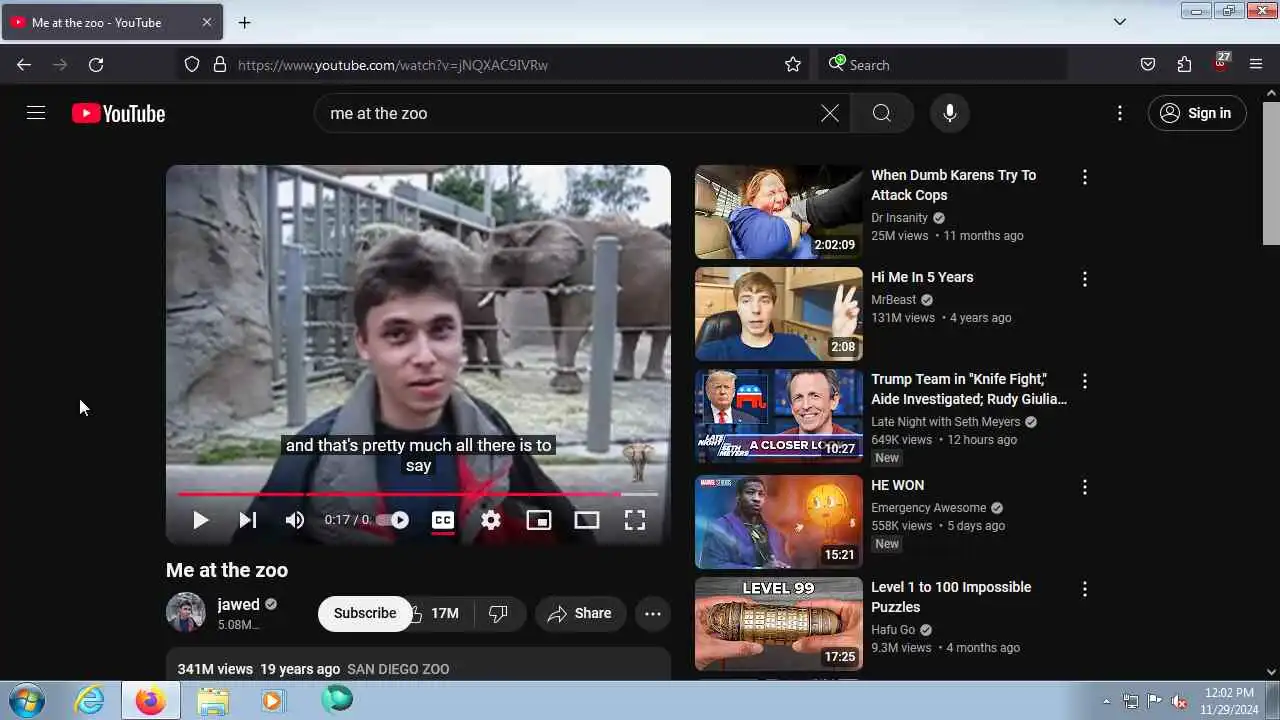This screenshot has width=1280, height=720.
Task: Start voice search with the microphone icon
Action: click(x=950, y=113)
